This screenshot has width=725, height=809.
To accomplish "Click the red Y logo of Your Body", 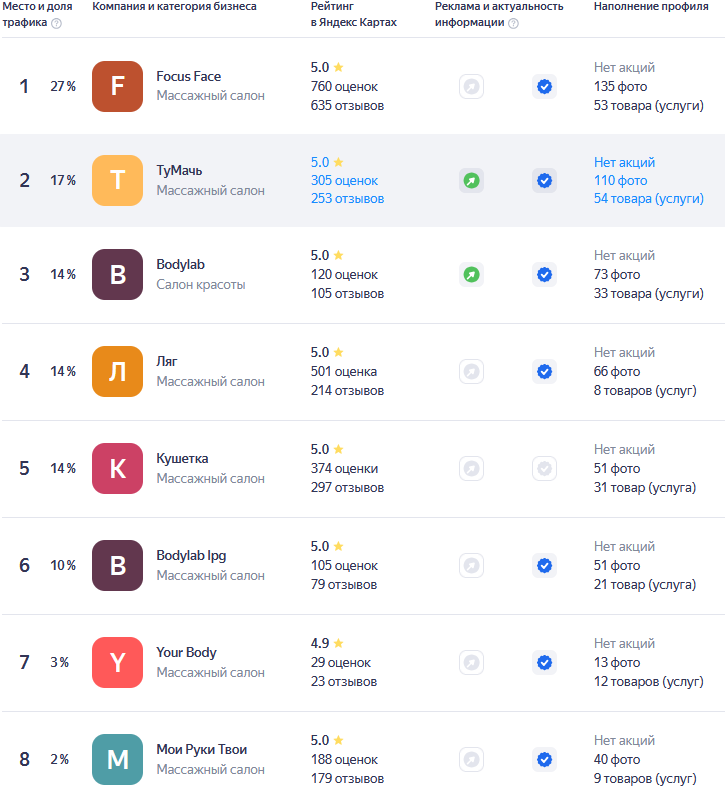I will [117, 662].
